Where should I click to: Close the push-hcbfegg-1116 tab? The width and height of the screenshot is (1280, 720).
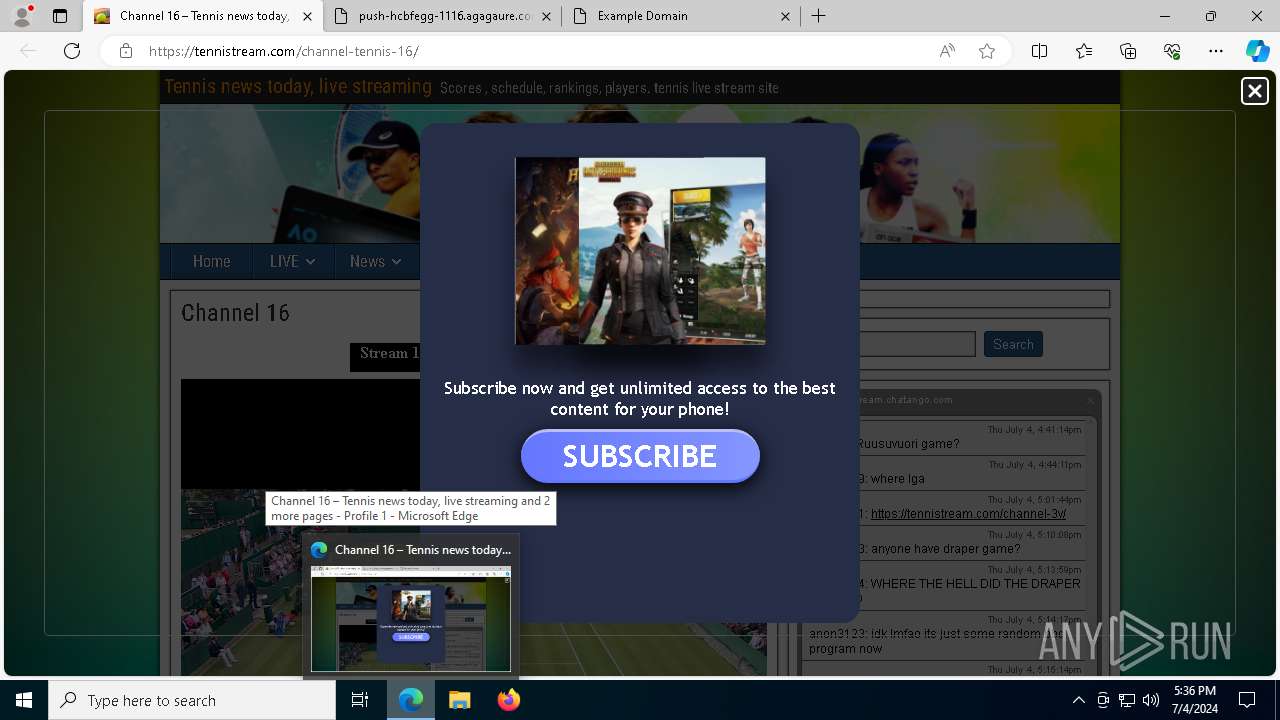[x=546, y=16]
